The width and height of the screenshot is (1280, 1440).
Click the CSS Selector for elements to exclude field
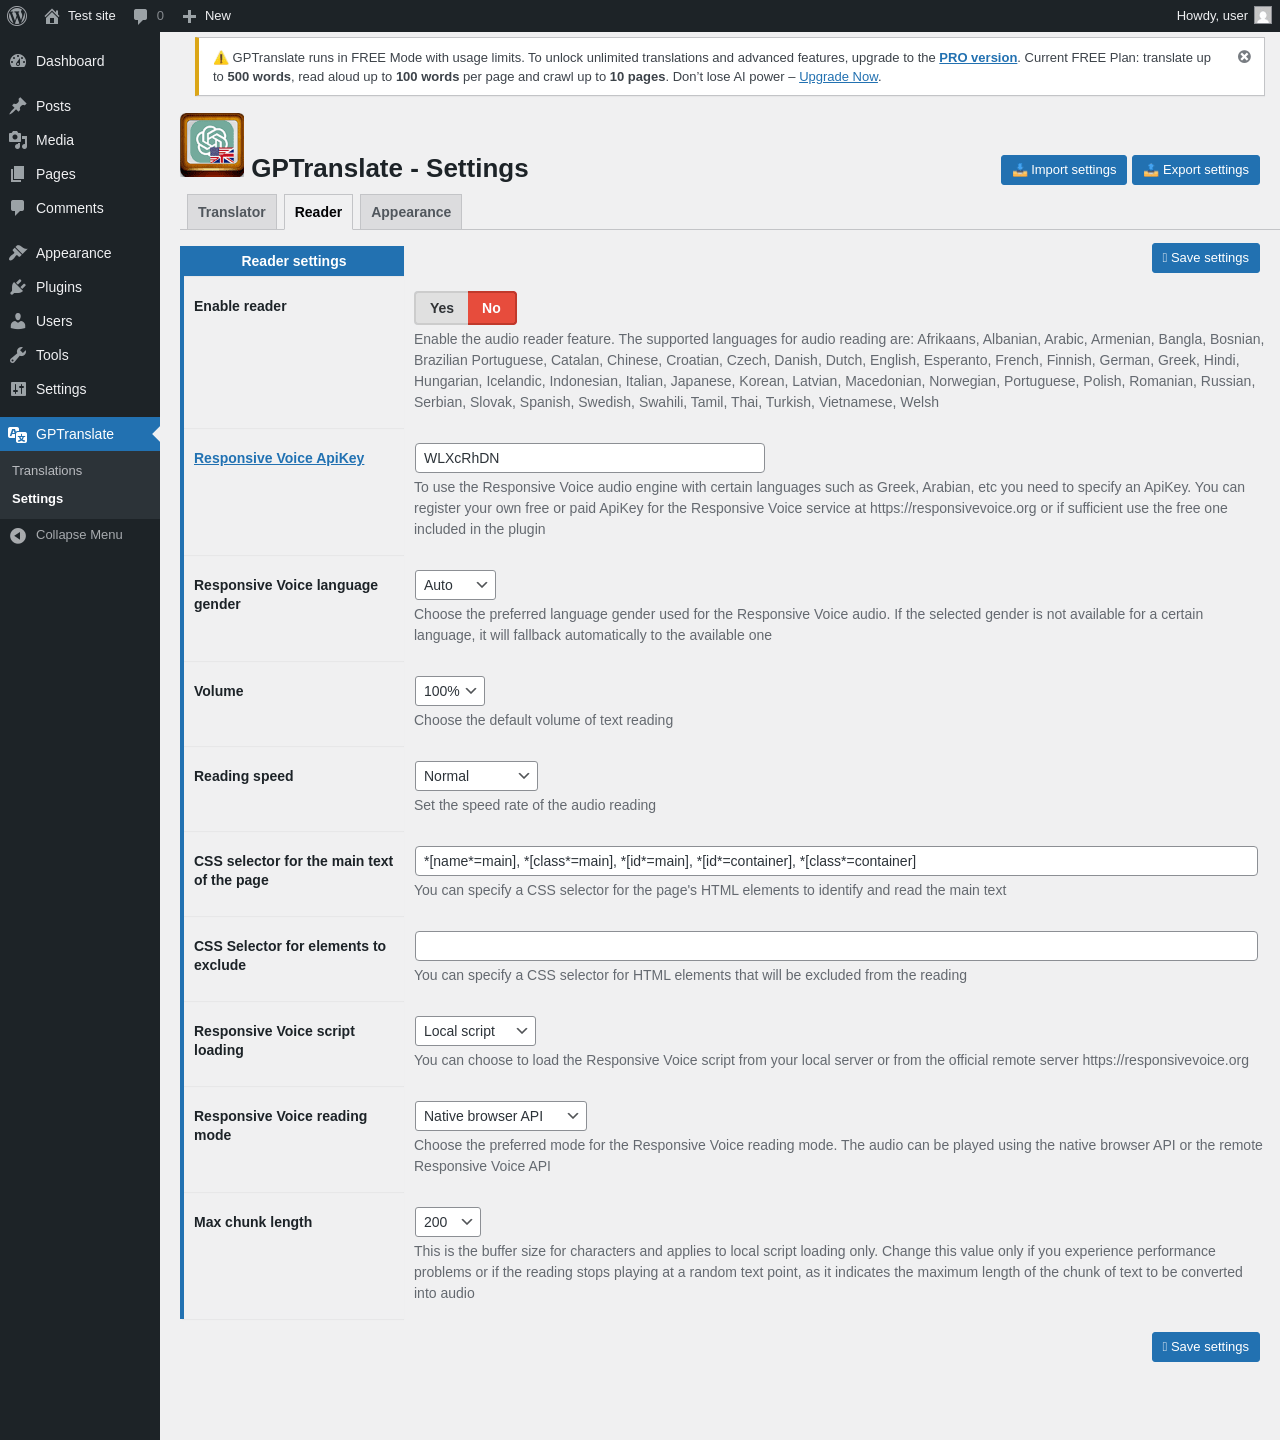836,946
